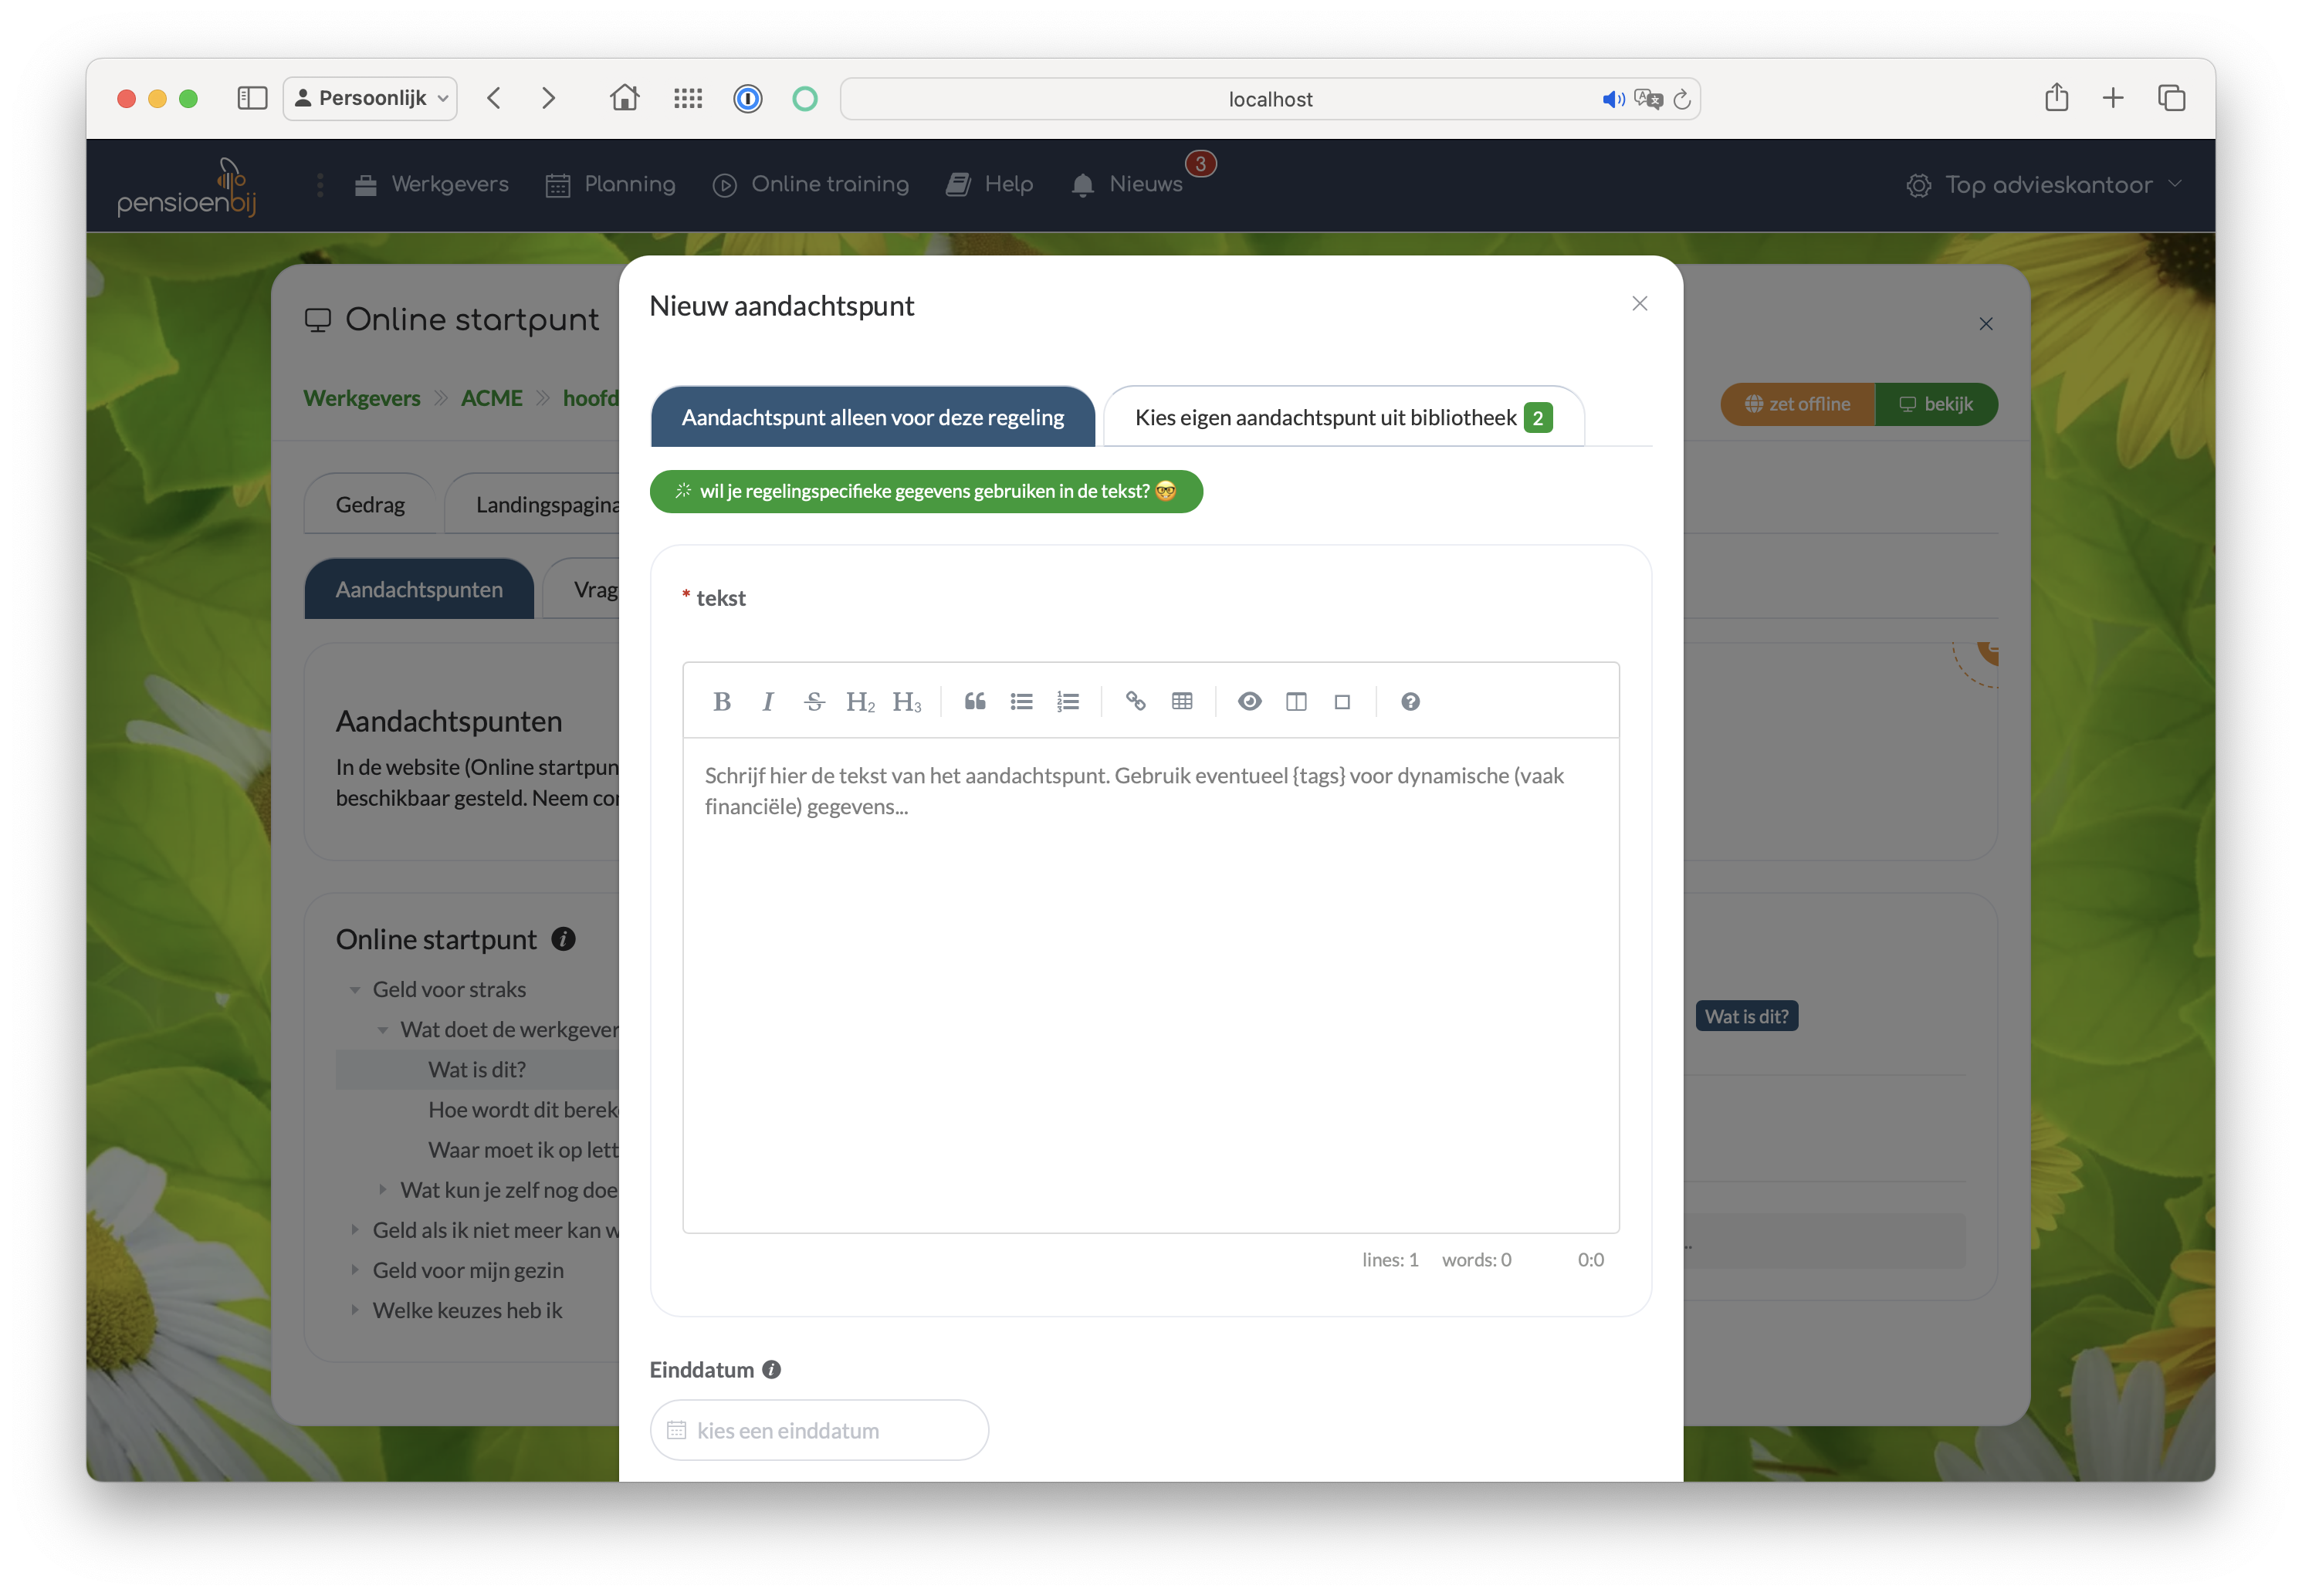The width and height of the screenshot is (2302, 1596).
Task: Click the green bekijk button
Action: [1936, 404]
